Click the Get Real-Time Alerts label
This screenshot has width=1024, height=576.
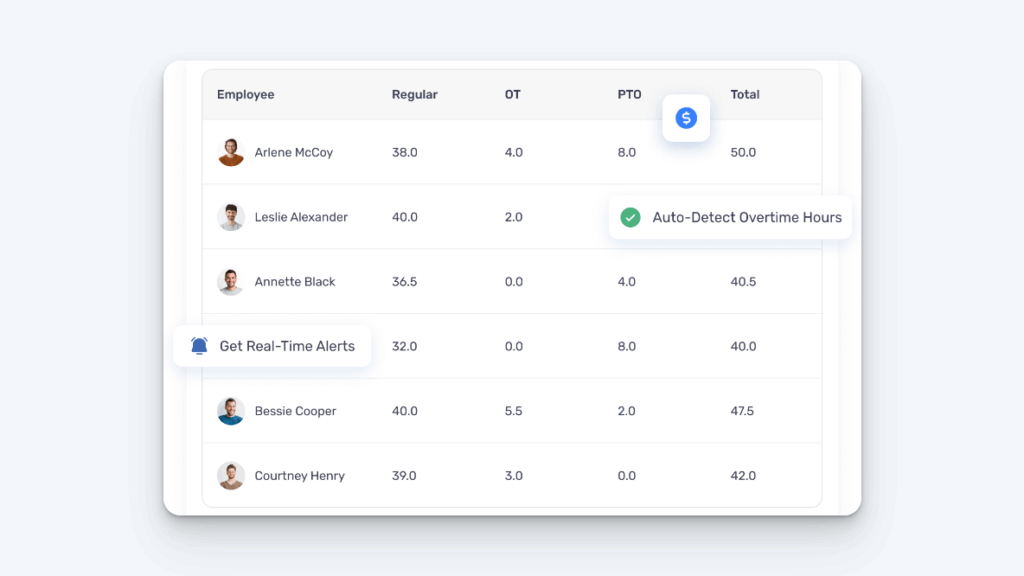pyautogui.click(x=287, y=346)
